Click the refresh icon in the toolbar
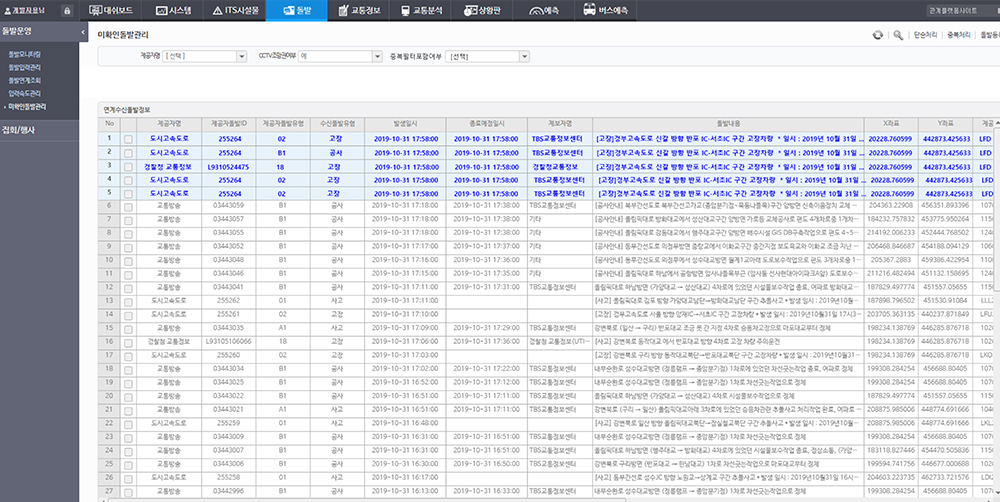The image size is (1000, 502). click(877, 34)
